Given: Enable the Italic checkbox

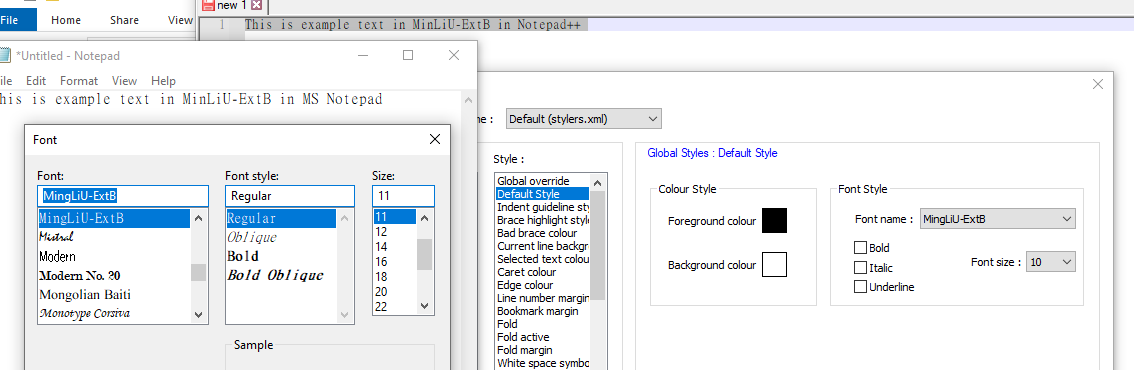Looking at the screenshot, I should tap(861, 267).
